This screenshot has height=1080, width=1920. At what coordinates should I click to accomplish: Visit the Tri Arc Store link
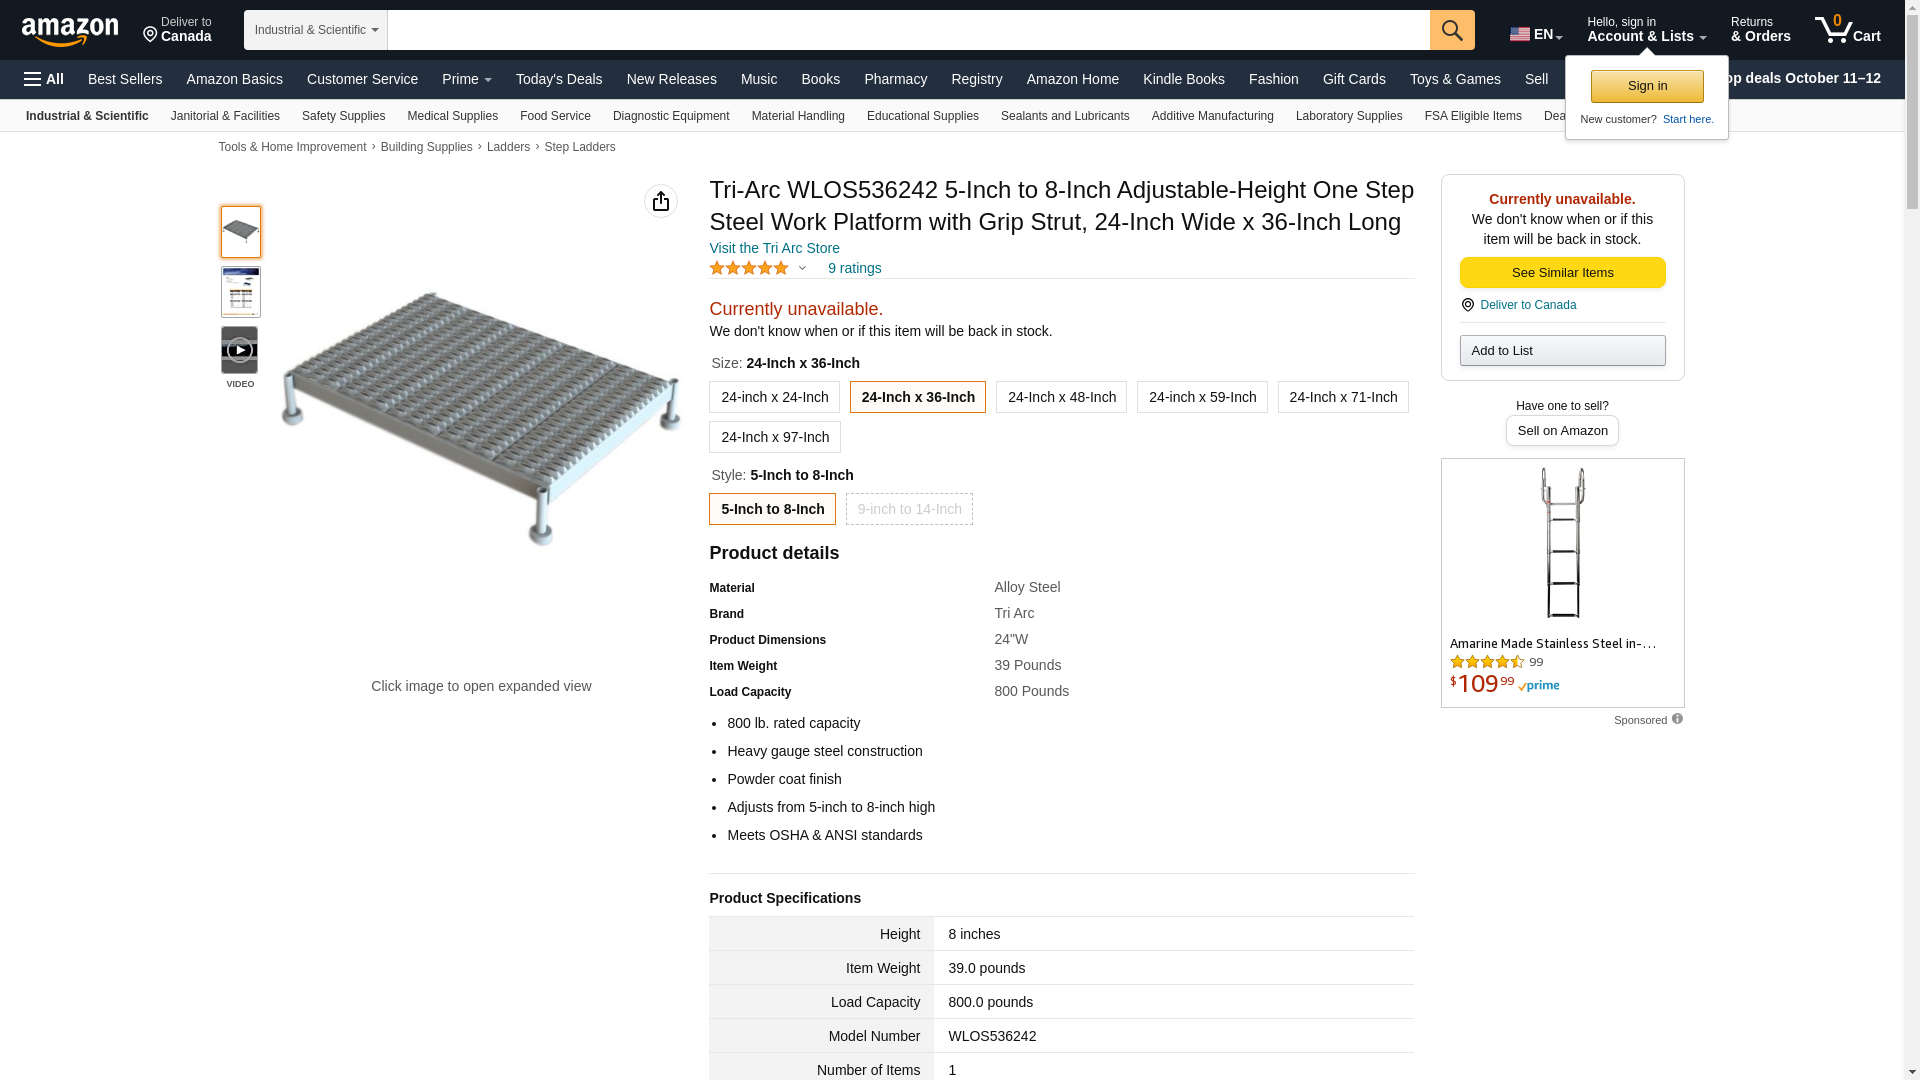pos(774,248)
